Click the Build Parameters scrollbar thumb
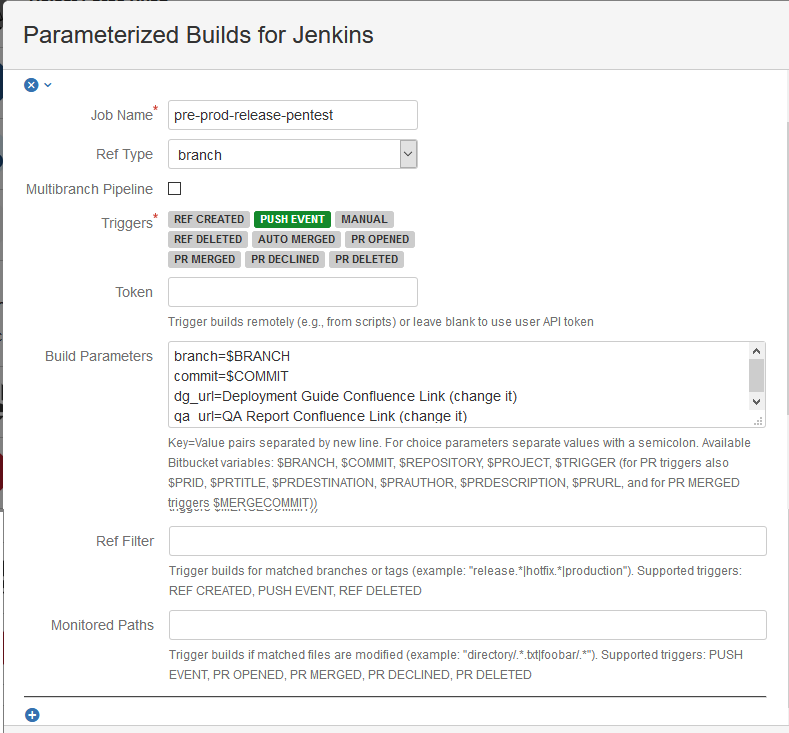 [756, 375]
